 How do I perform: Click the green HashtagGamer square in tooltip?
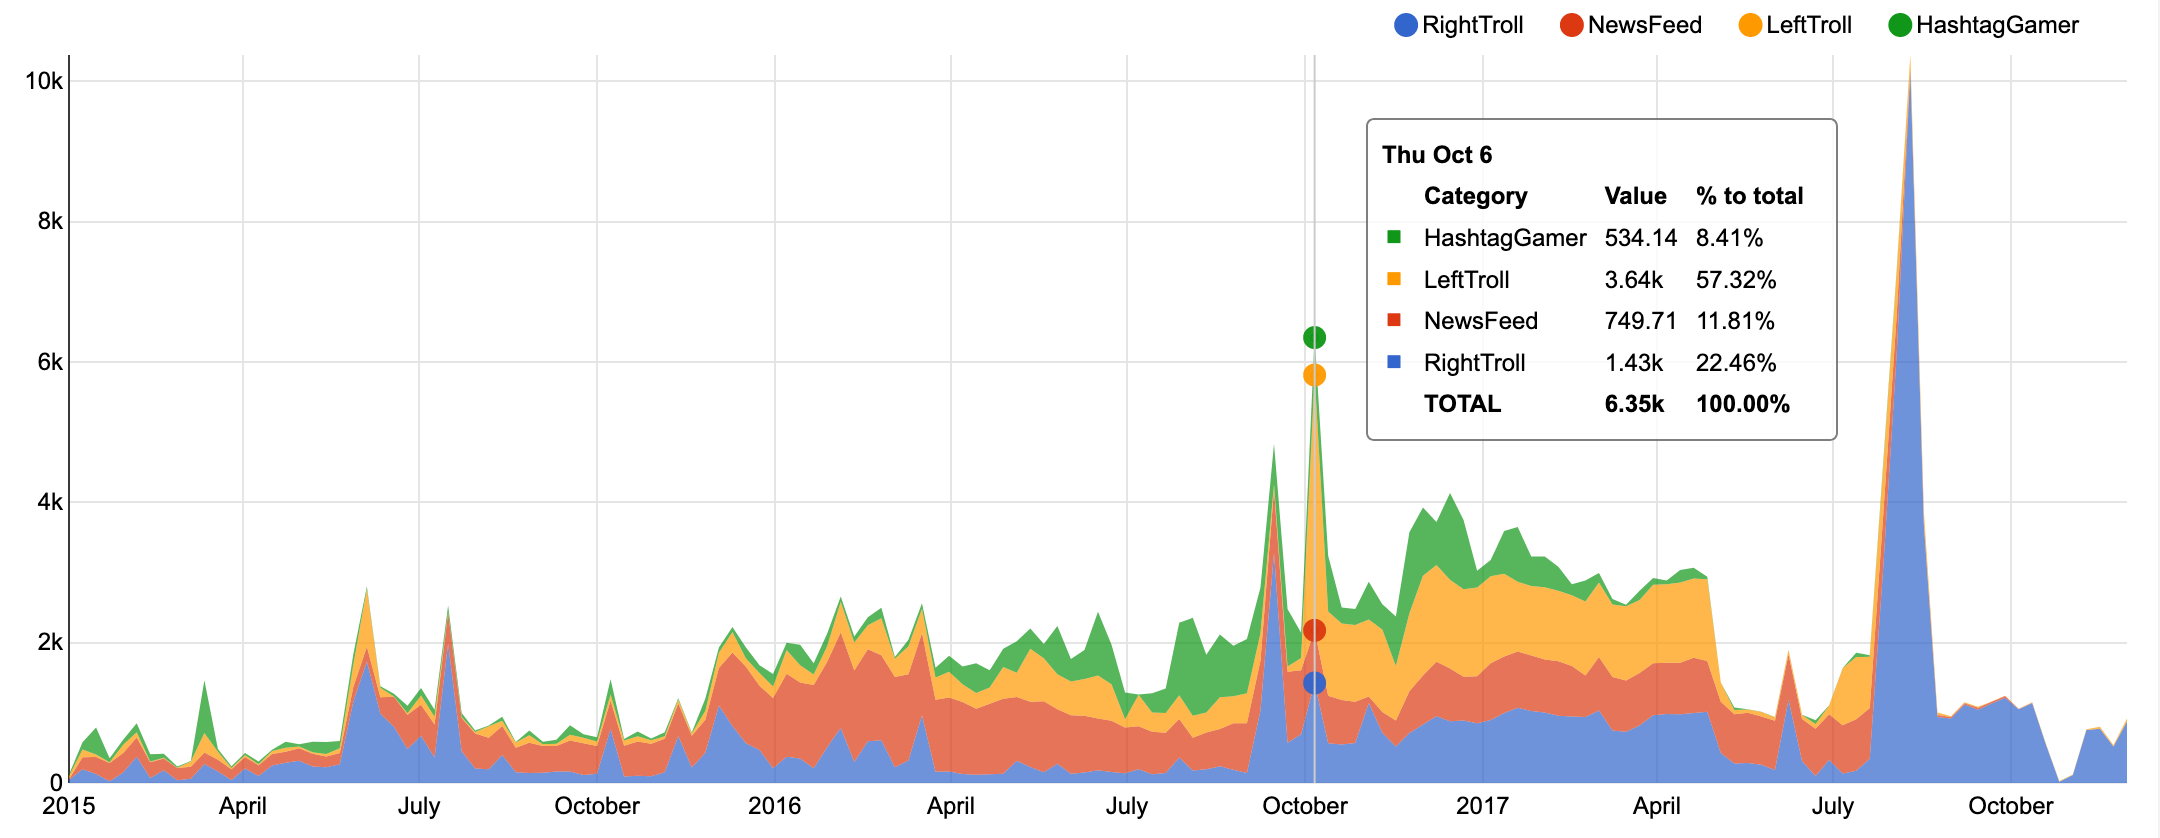pyautogui.click(x=1394, y=237)
